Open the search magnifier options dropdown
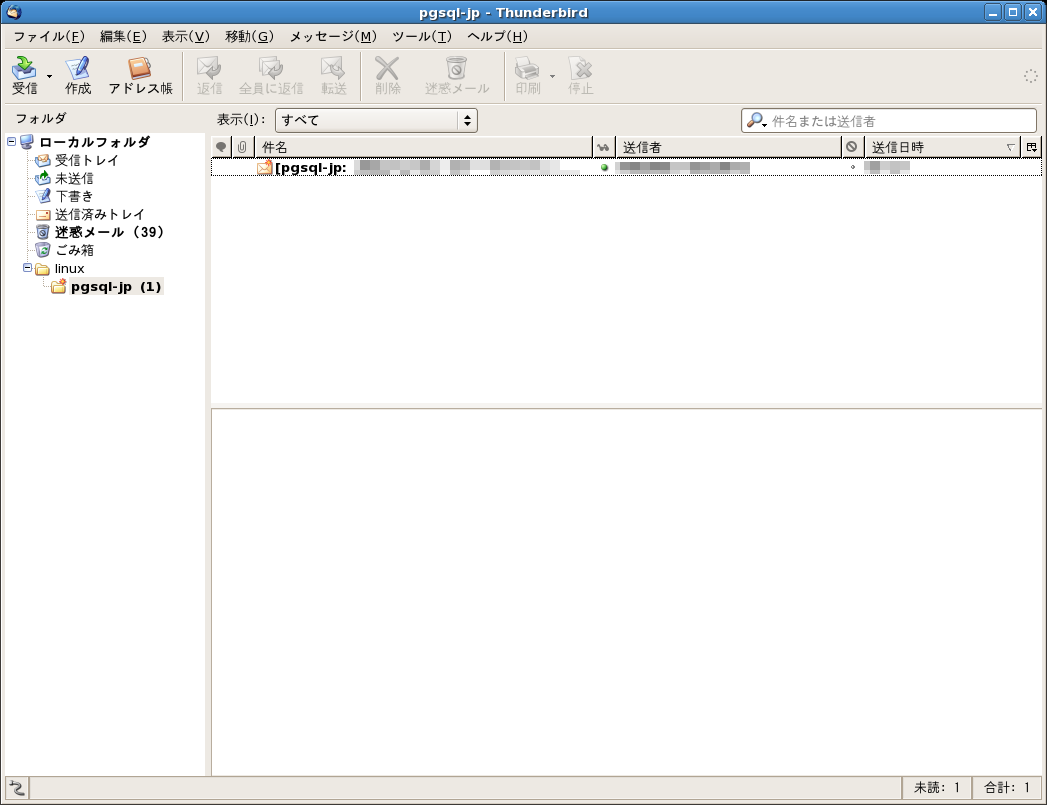This screenshot has height=805, width=1047. pyautogui.click(x=756, y=121)
